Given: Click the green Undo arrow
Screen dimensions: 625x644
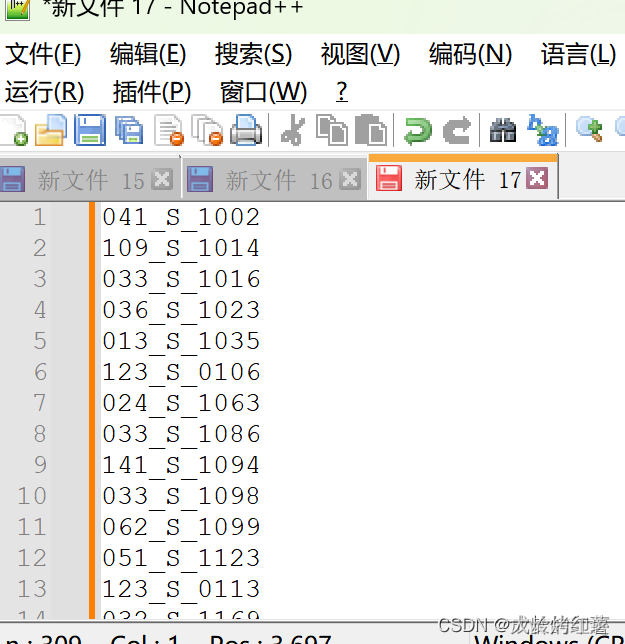Looking at the screenshot, I should point(418,131).
